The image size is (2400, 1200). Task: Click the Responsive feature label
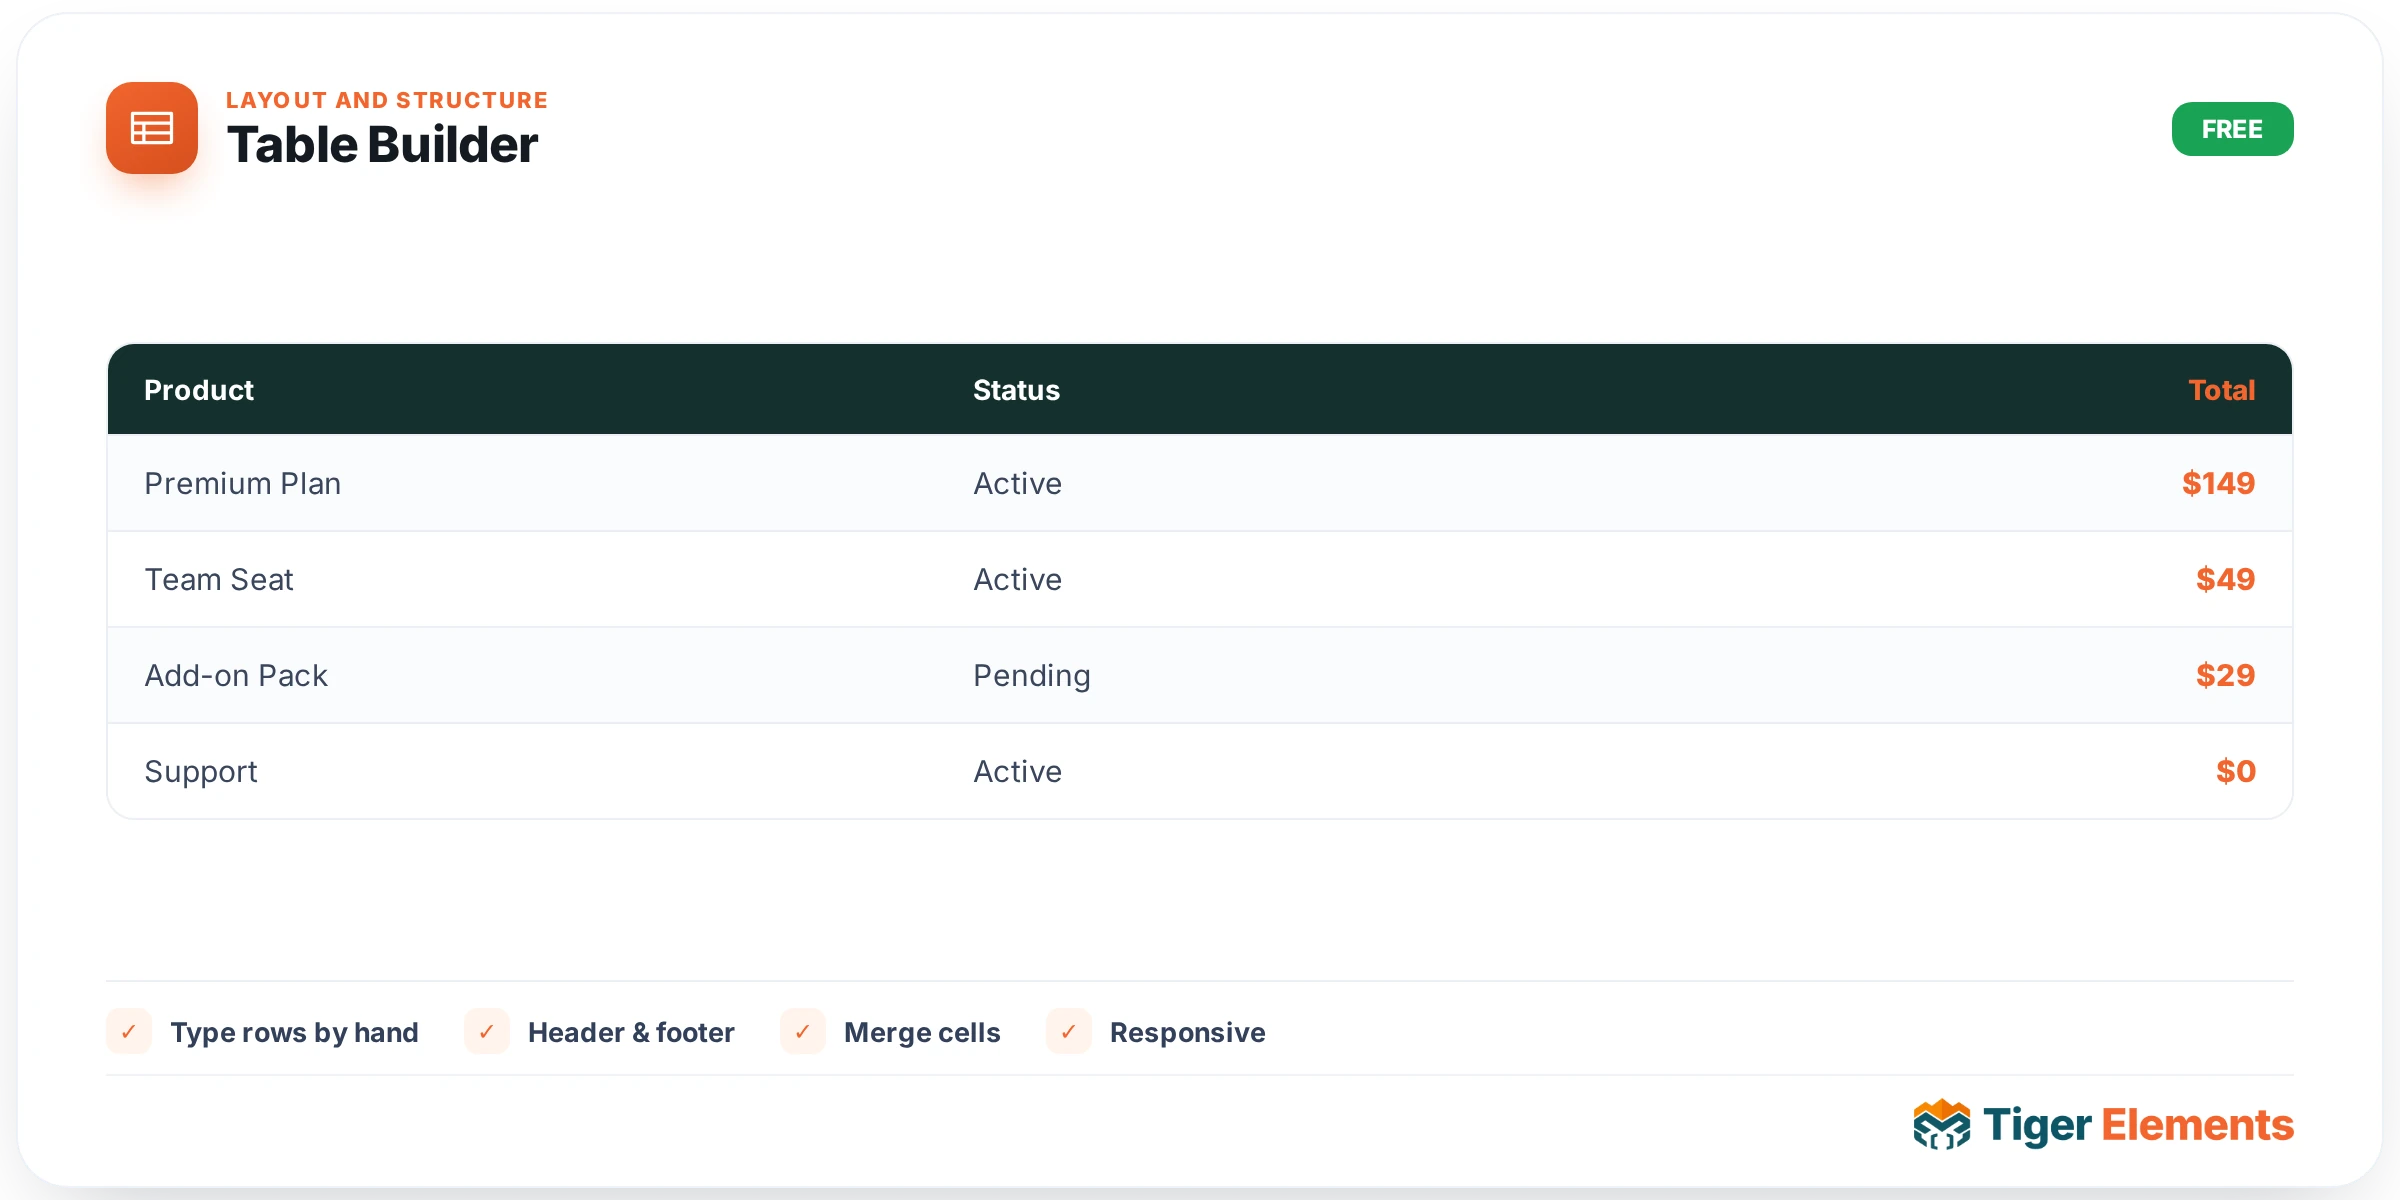(1188, 1032)
